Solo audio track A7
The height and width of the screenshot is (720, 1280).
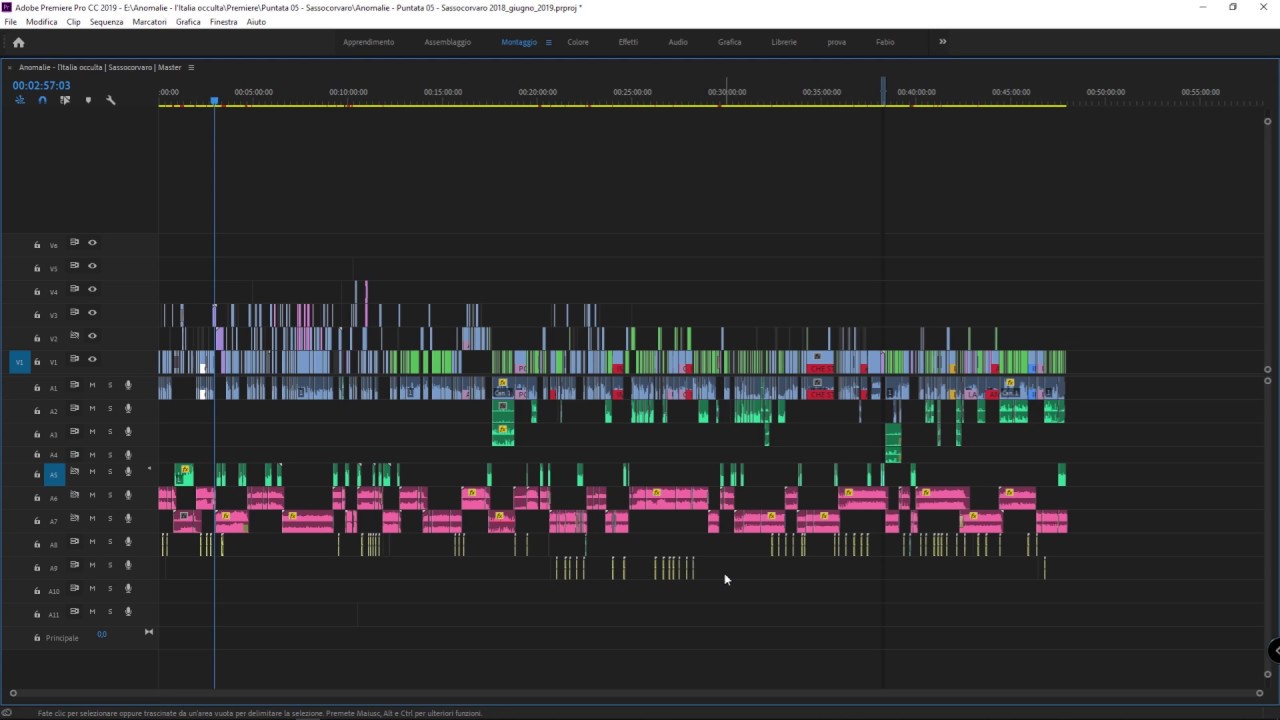coord(110,518)
